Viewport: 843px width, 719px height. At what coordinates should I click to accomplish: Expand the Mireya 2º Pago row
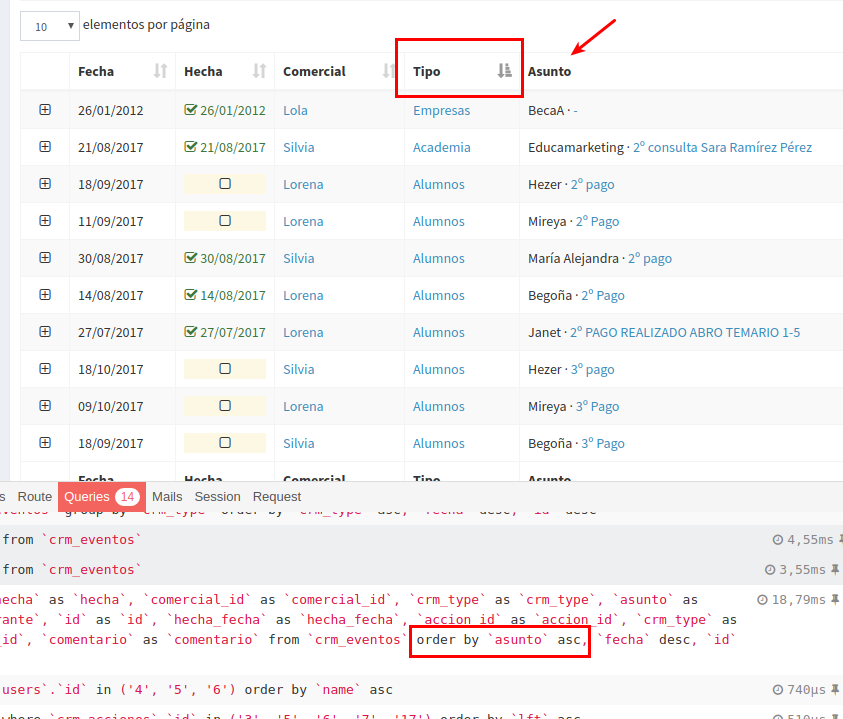(45, 221)
